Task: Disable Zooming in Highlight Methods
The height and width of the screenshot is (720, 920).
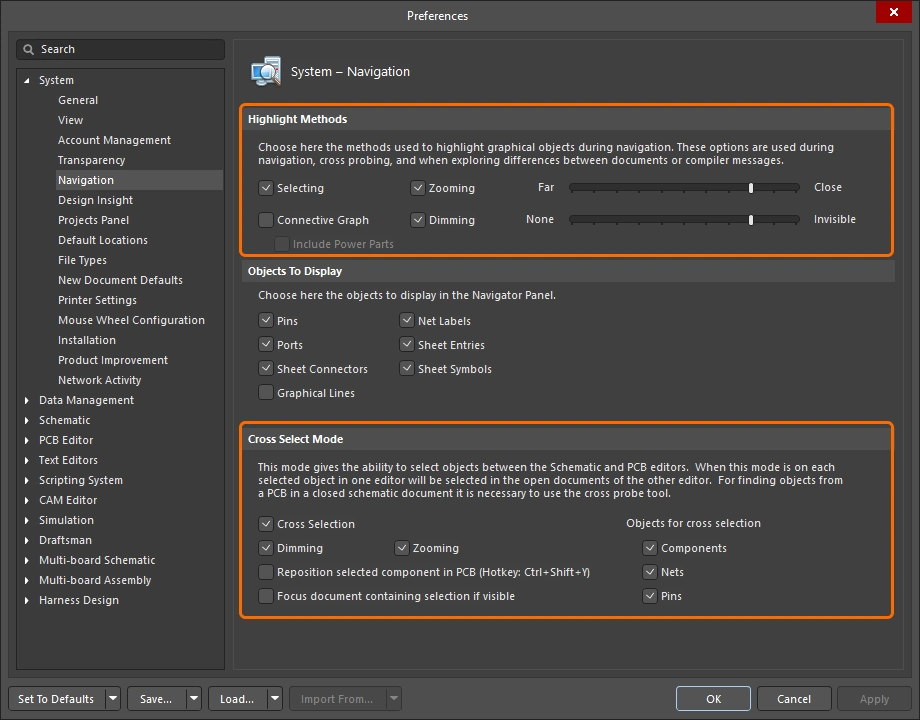Action: pyautogui.click(x=418, y=188)
